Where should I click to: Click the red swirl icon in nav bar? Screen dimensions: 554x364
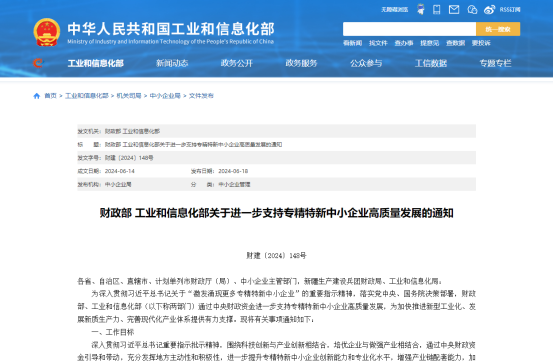(38, 63)
